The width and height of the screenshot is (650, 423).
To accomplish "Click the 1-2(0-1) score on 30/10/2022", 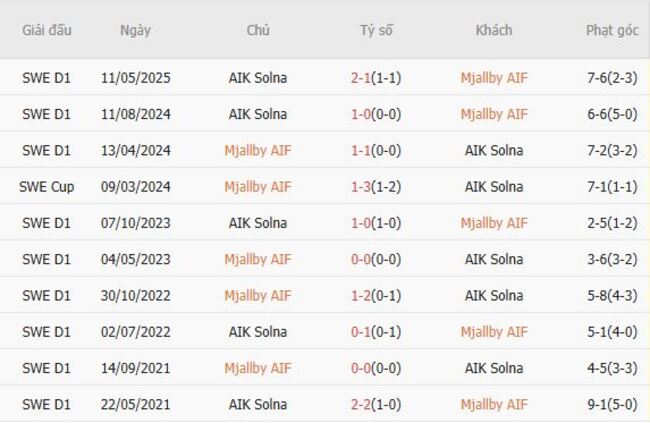I will pyautogui.click(x=376, y=296).
